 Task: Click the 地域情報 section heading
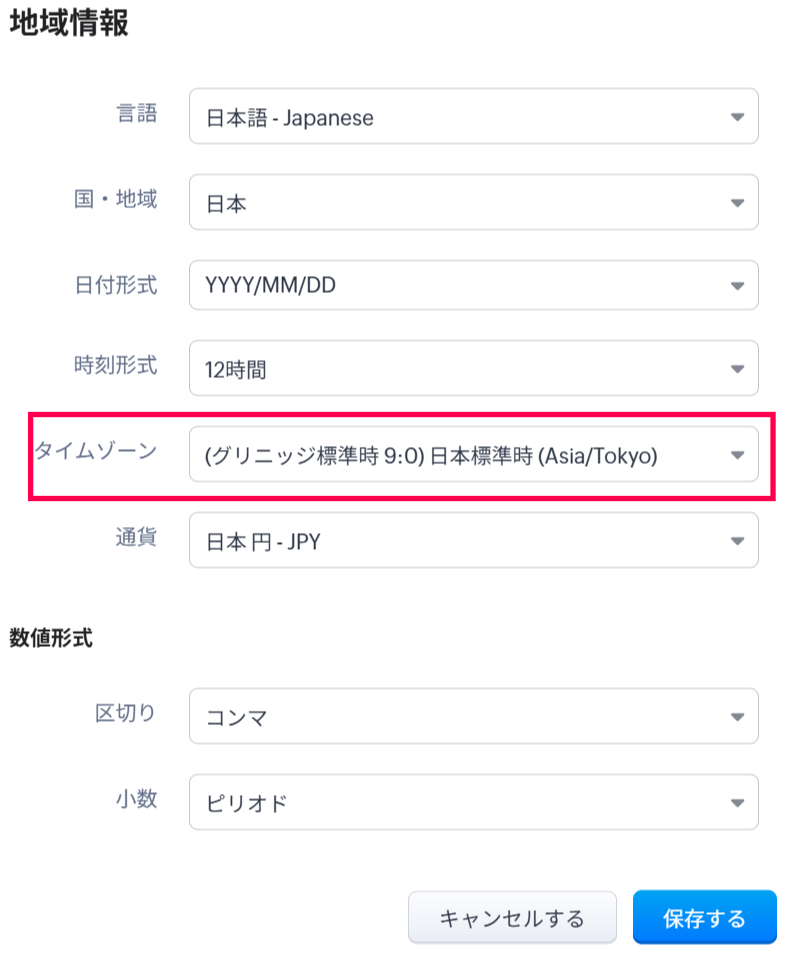click(x=69, y=24)
